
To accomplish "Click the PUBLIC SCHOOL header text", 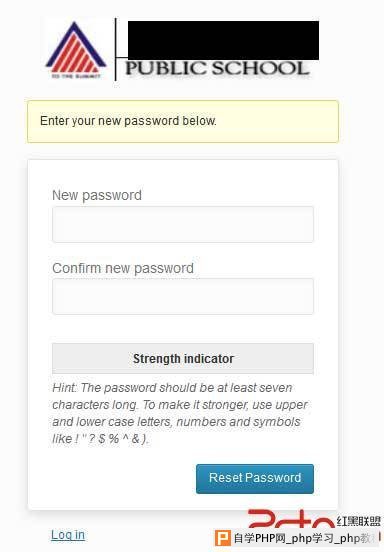I will pos(217,68).
